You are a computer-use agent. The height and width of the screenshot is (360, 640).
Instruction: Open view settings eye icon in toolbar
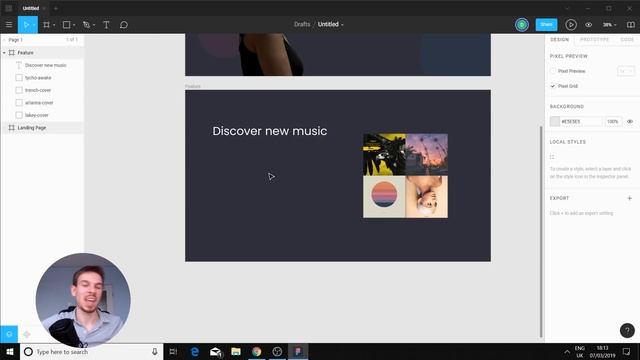coord(589,25)
